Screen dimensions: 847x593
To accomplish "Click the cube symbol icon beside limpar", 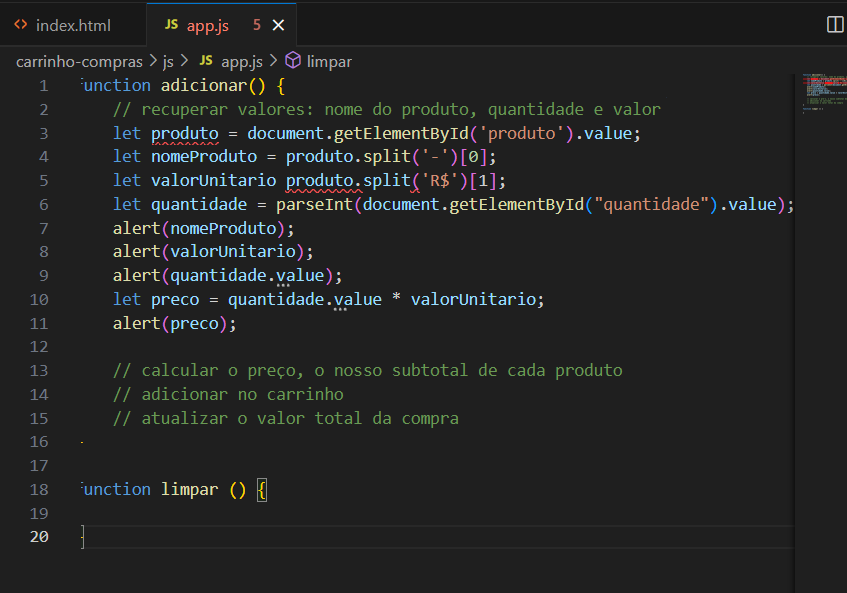I will 293,60.
